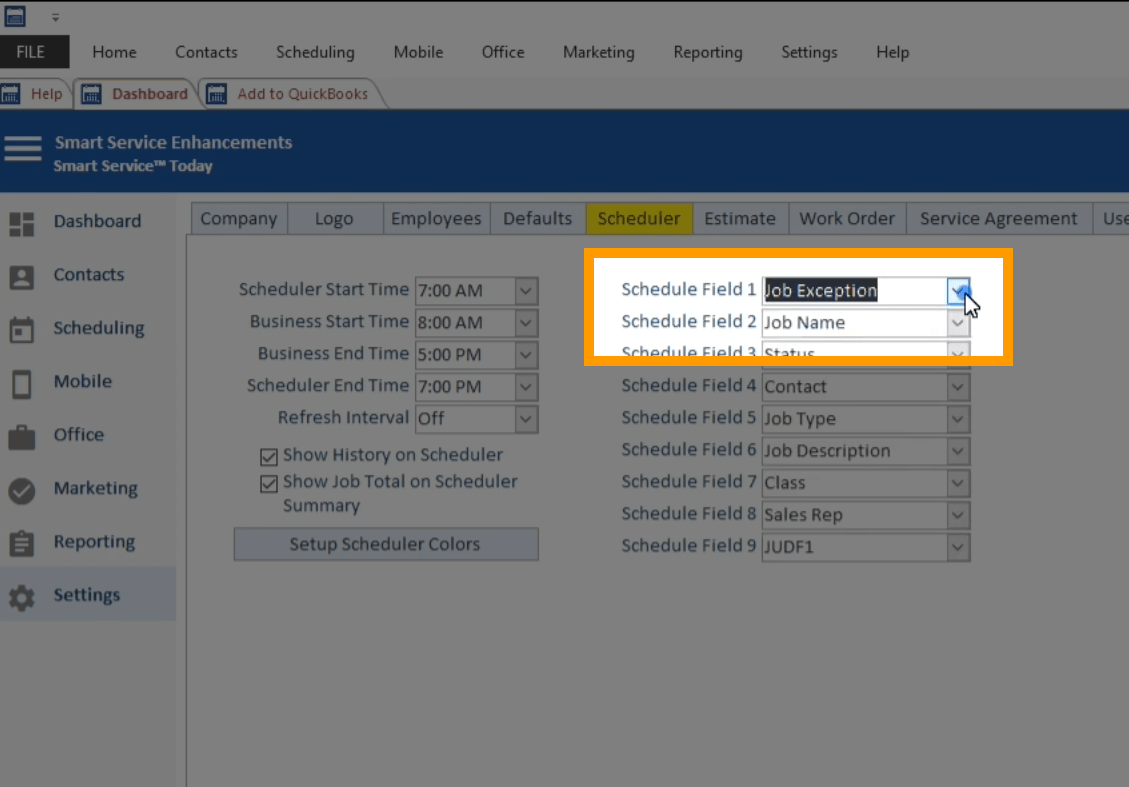Open the Scheduler Start Time dropdown
The image size is (1129, 787).
click(526, 291)
